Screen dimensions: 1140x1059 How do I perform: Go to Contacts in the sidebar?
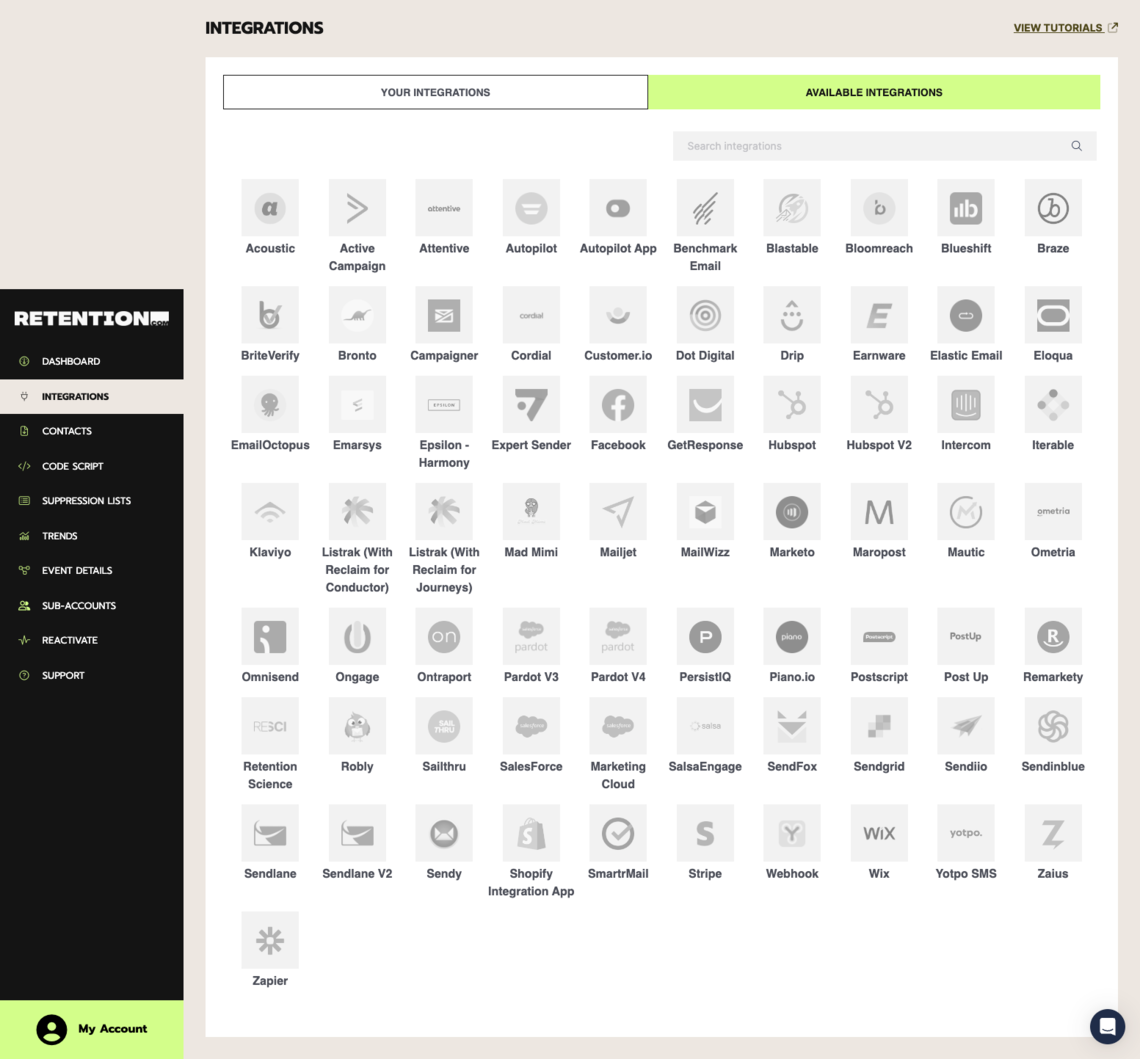click(92, 431)
